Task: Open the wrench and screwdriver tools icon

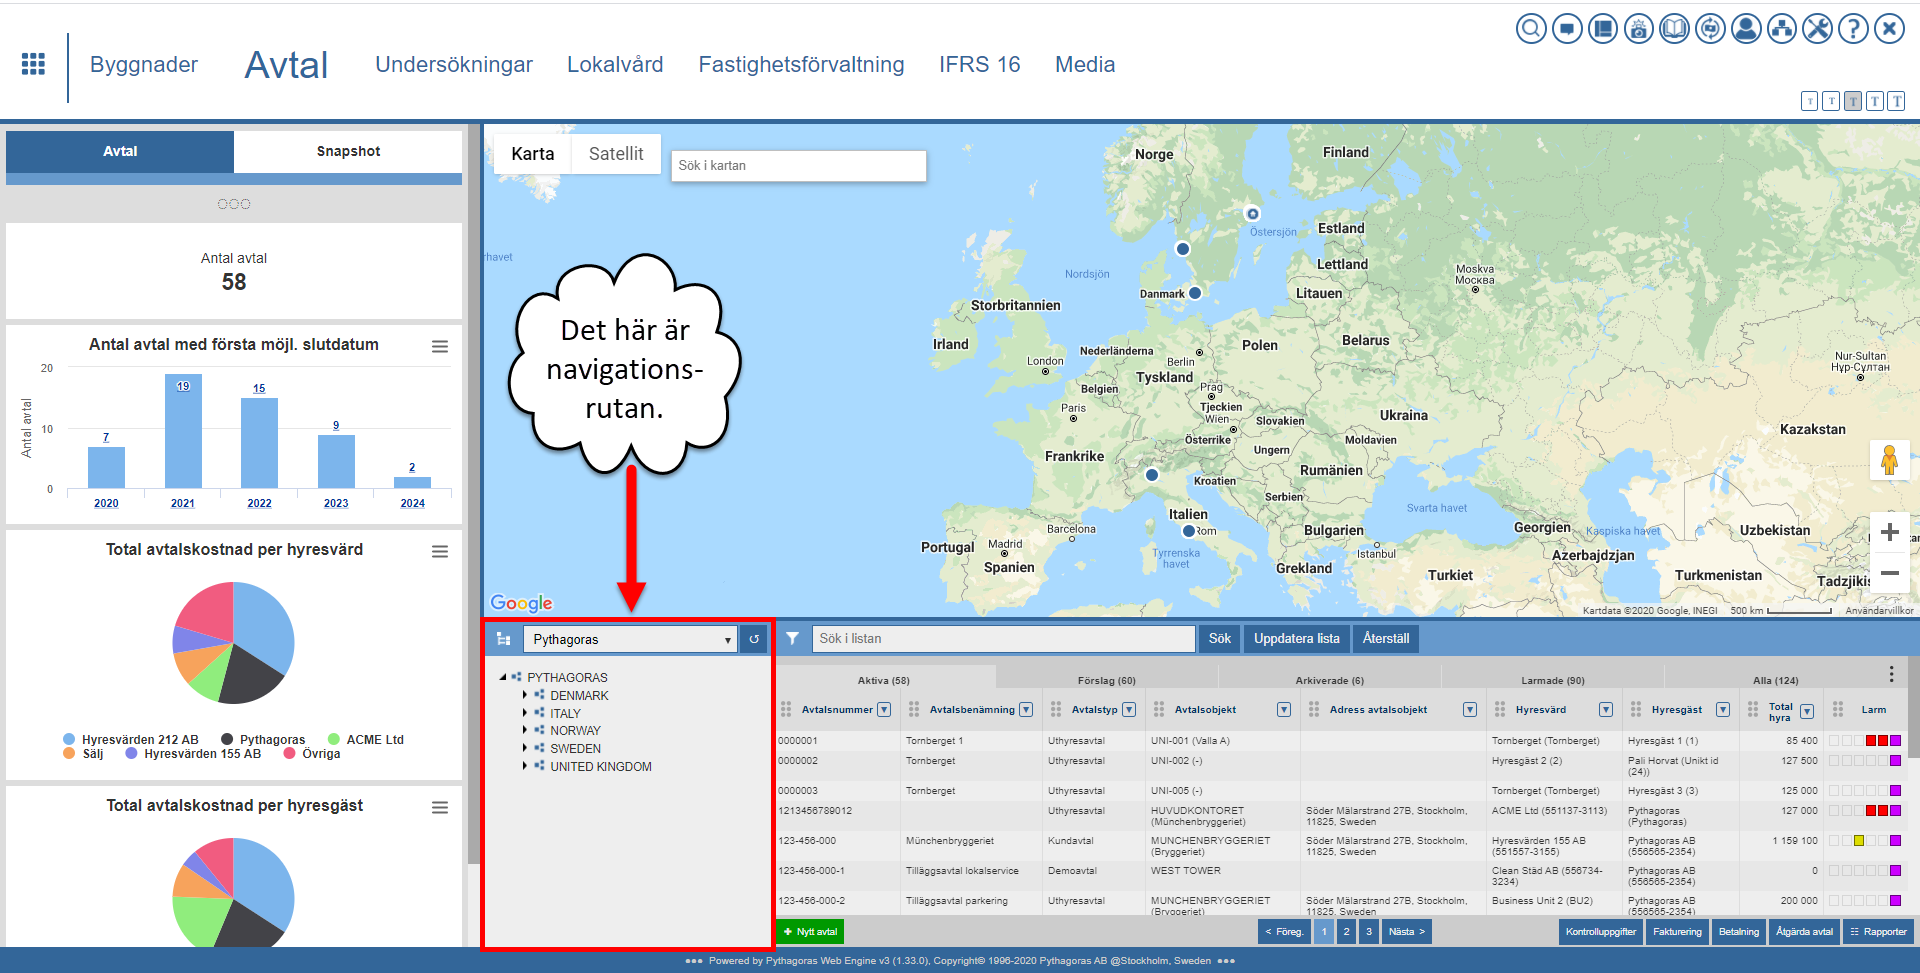Action: coord(1817,29)
